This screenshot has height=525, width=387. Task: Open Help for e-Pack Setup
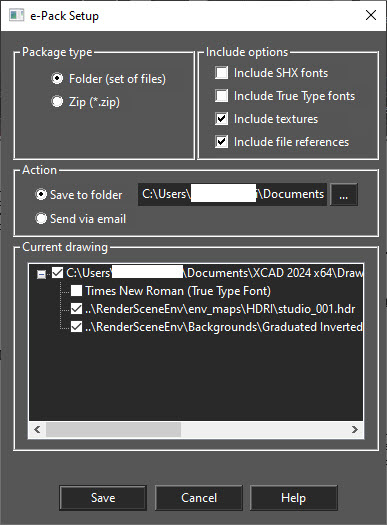tap(294, 498)
